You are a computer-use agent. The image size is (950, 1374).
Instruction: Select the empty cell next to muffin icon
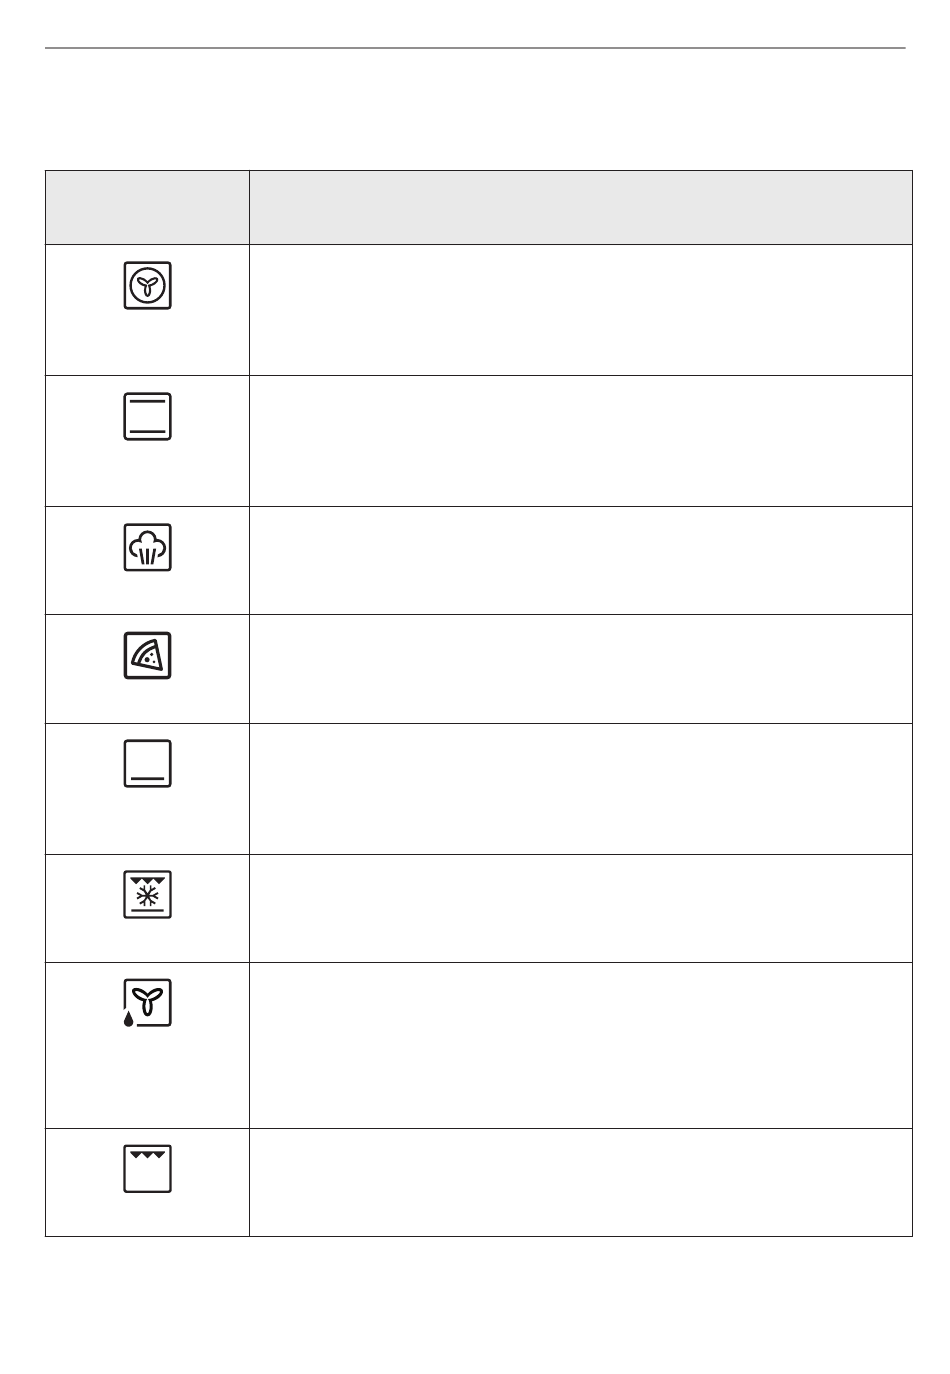tap(581, 561)
